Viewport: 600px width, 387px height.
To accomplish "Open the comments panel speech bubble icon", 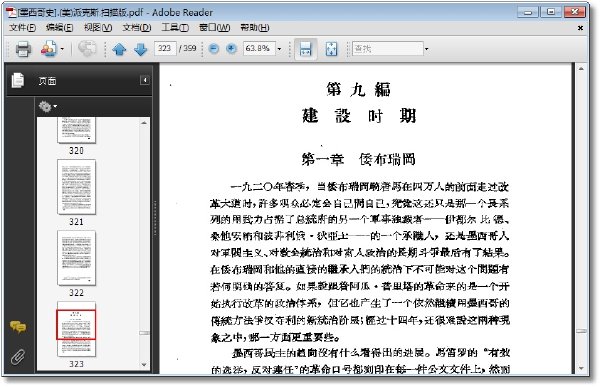I will (18, 327).
